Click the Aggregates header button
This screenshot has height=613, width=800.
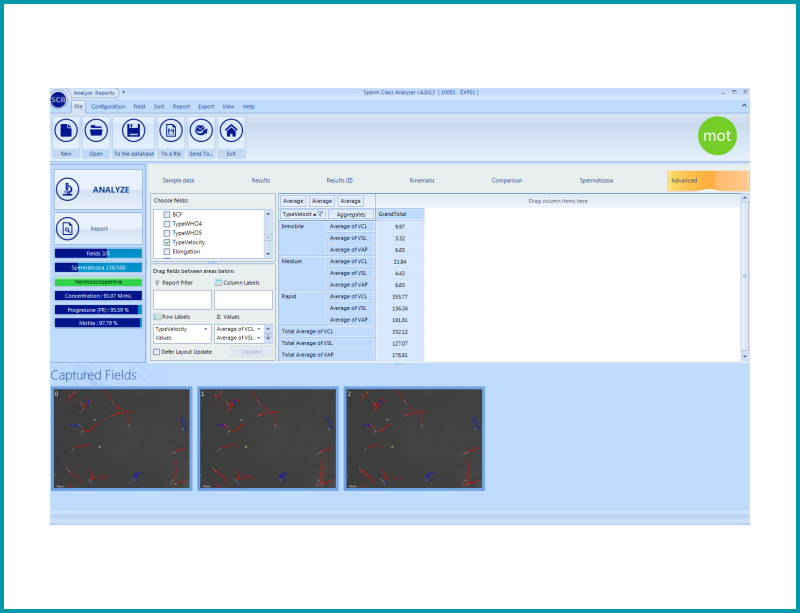351,214
